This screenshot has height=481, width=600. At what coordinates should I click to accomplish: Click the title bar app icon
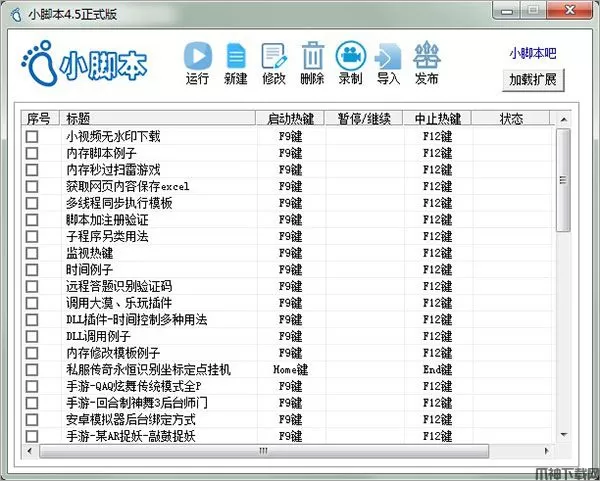(x=16, y=15)
